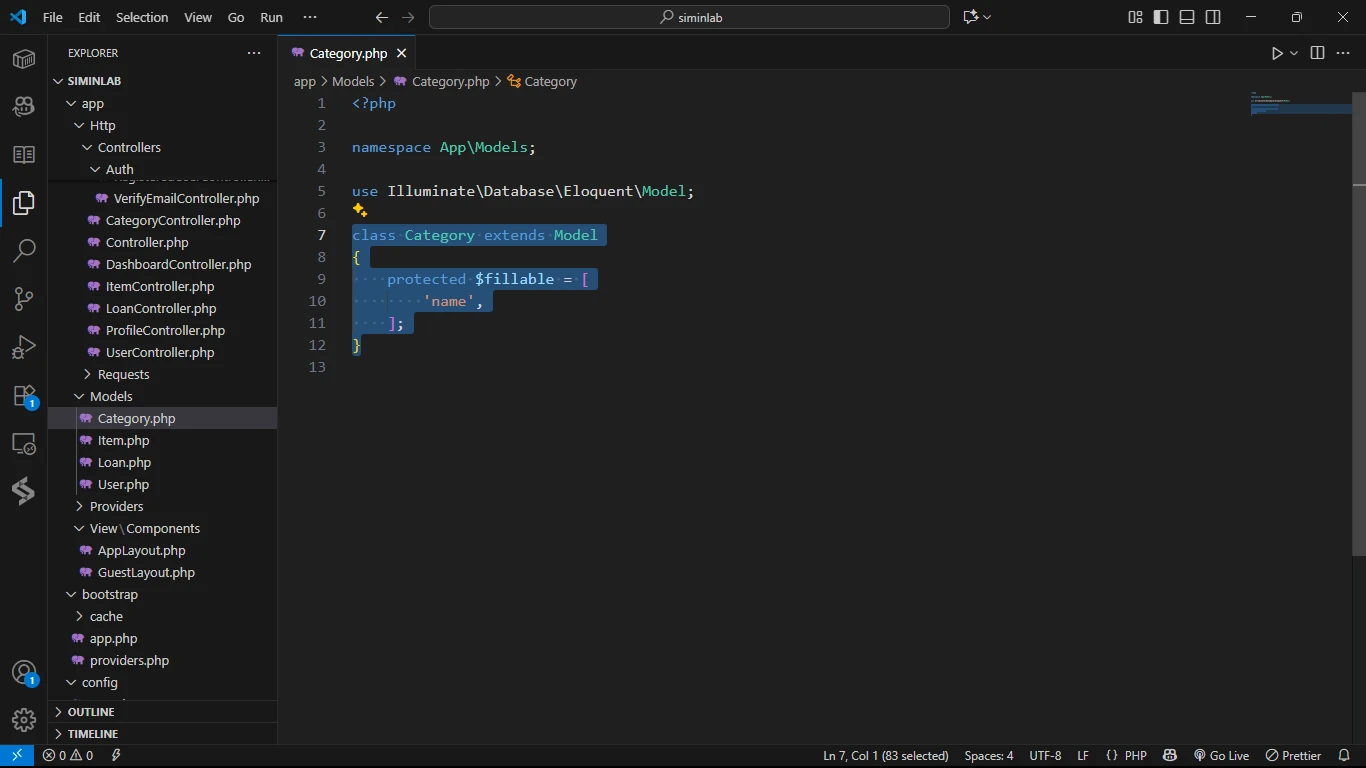Expand the OUTLINE section
Screen dimensions: 1366x768
91,712
